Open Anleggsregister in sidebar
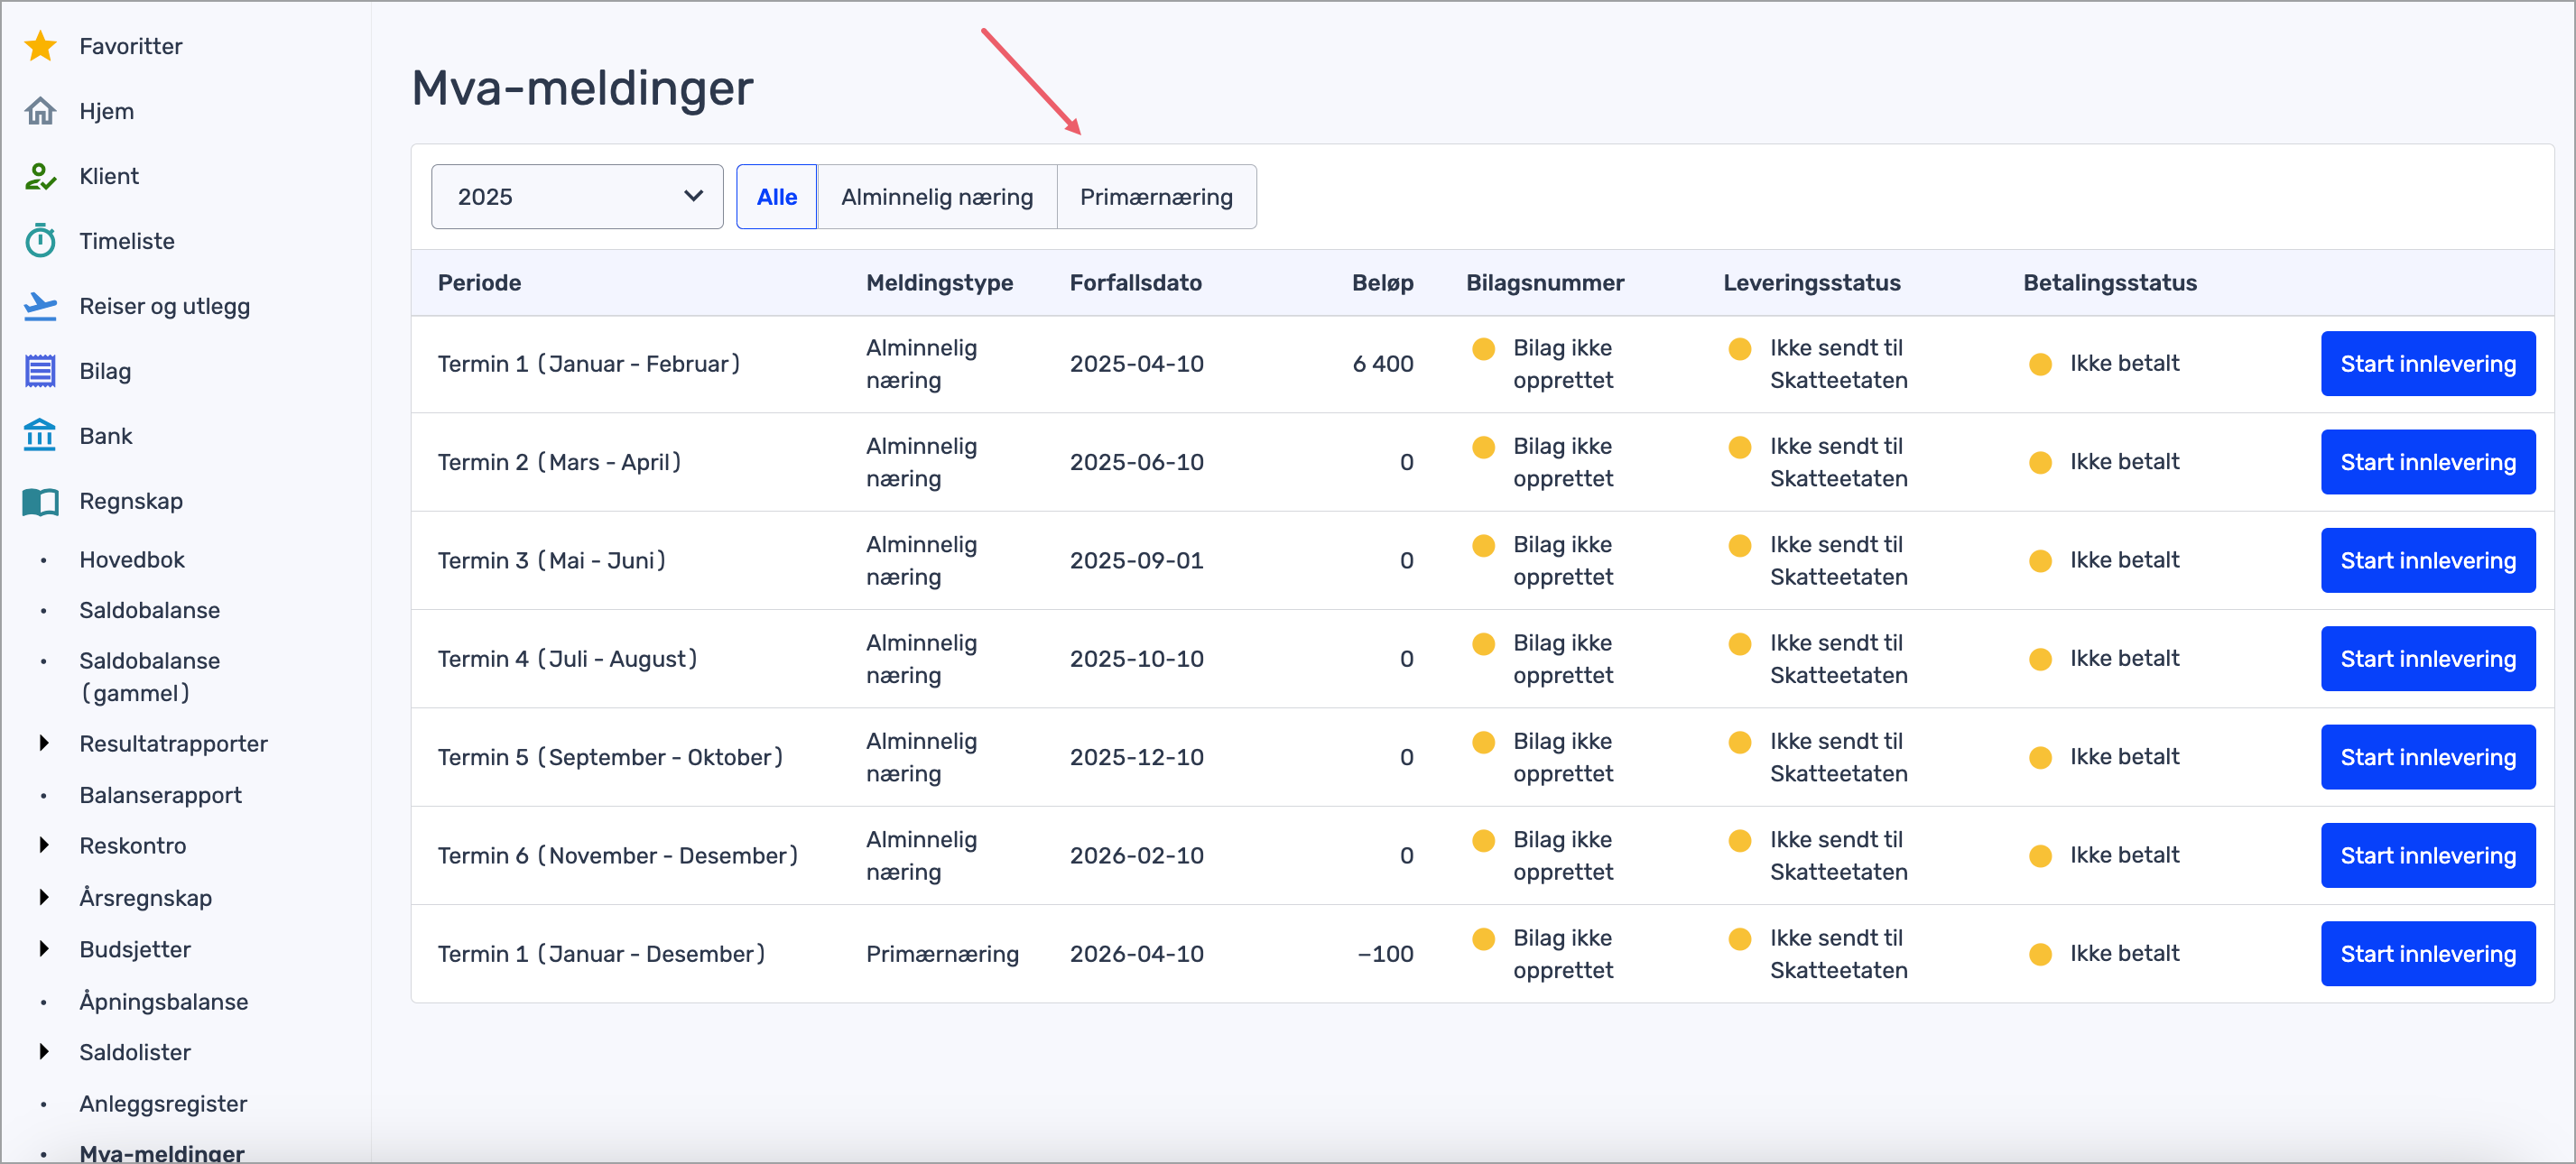 pyautogui.click(x=164, y=1104)
